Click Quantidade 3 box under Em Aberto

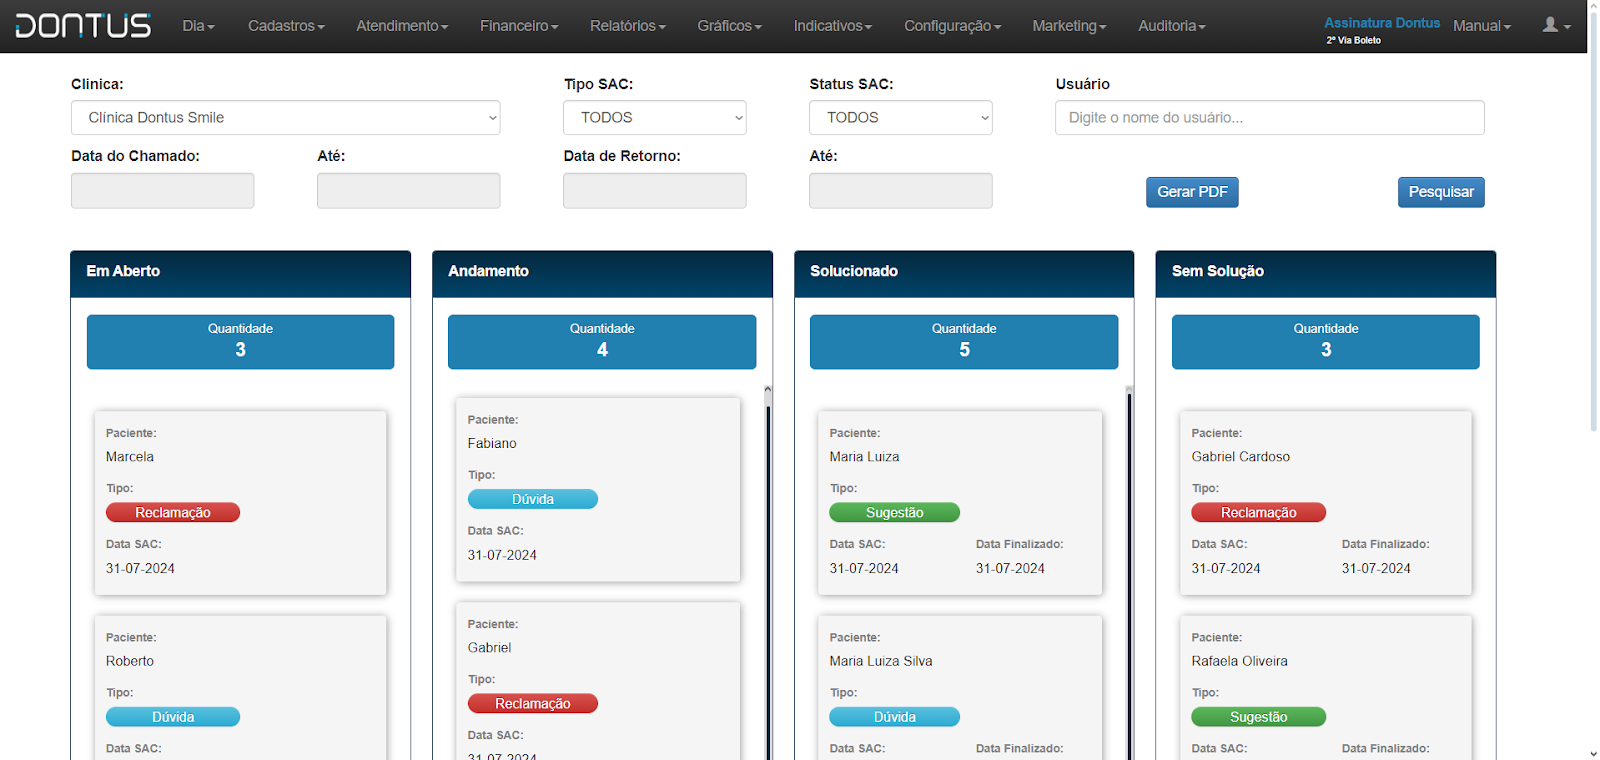(x=240, y=342)
